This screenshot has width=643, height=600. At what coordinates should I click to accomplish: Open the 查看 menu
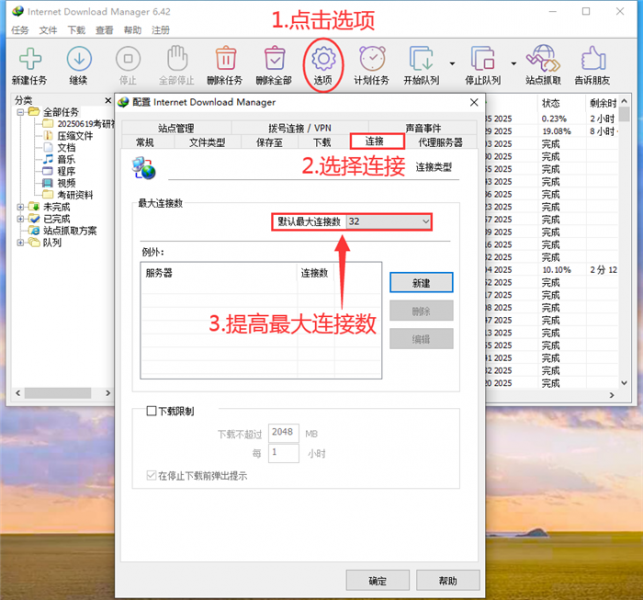104,30
